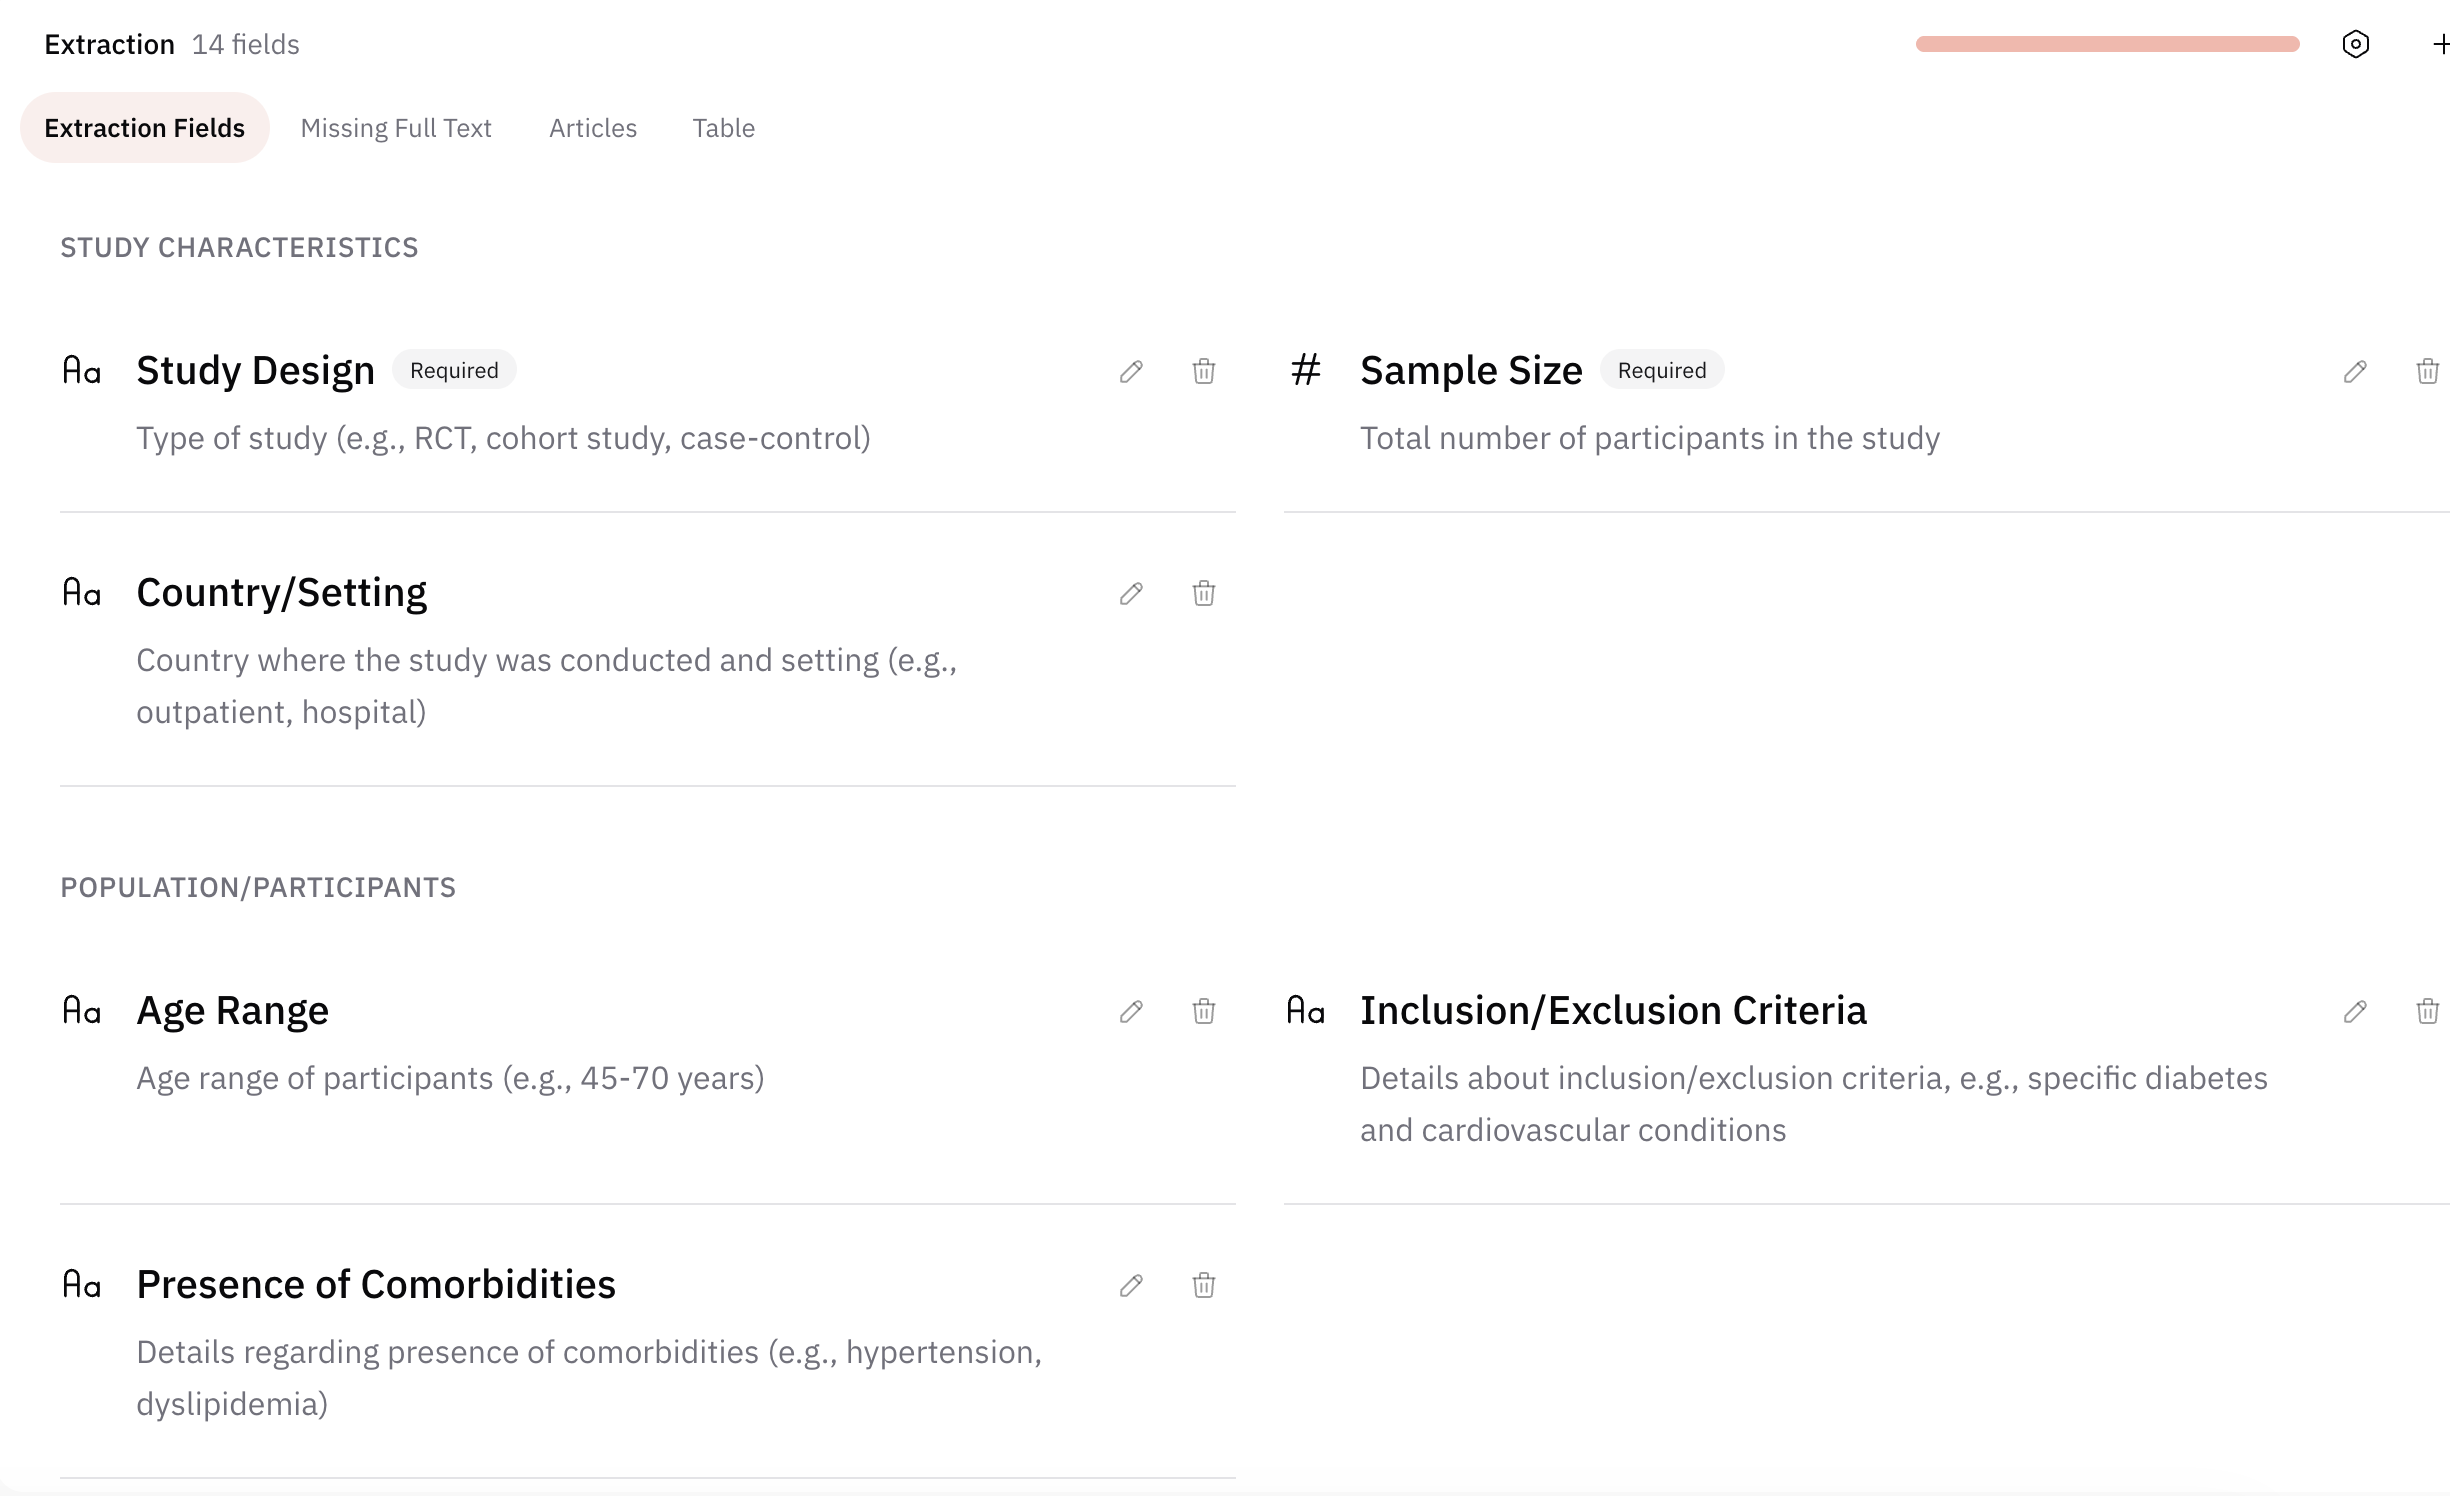2450x1496 pixels.
Task: Click the text-type icon beside Inclusion/Exclusion Criteria
Action: coord(1306,1011)
